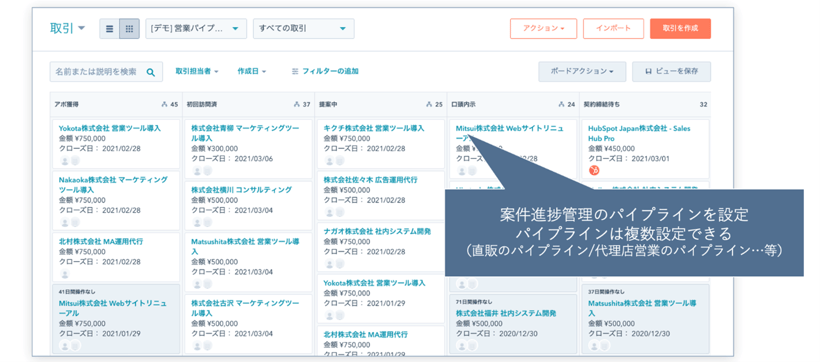820x362 pixels.
Task: Expand the 作成日 filter
Action: 252,71
